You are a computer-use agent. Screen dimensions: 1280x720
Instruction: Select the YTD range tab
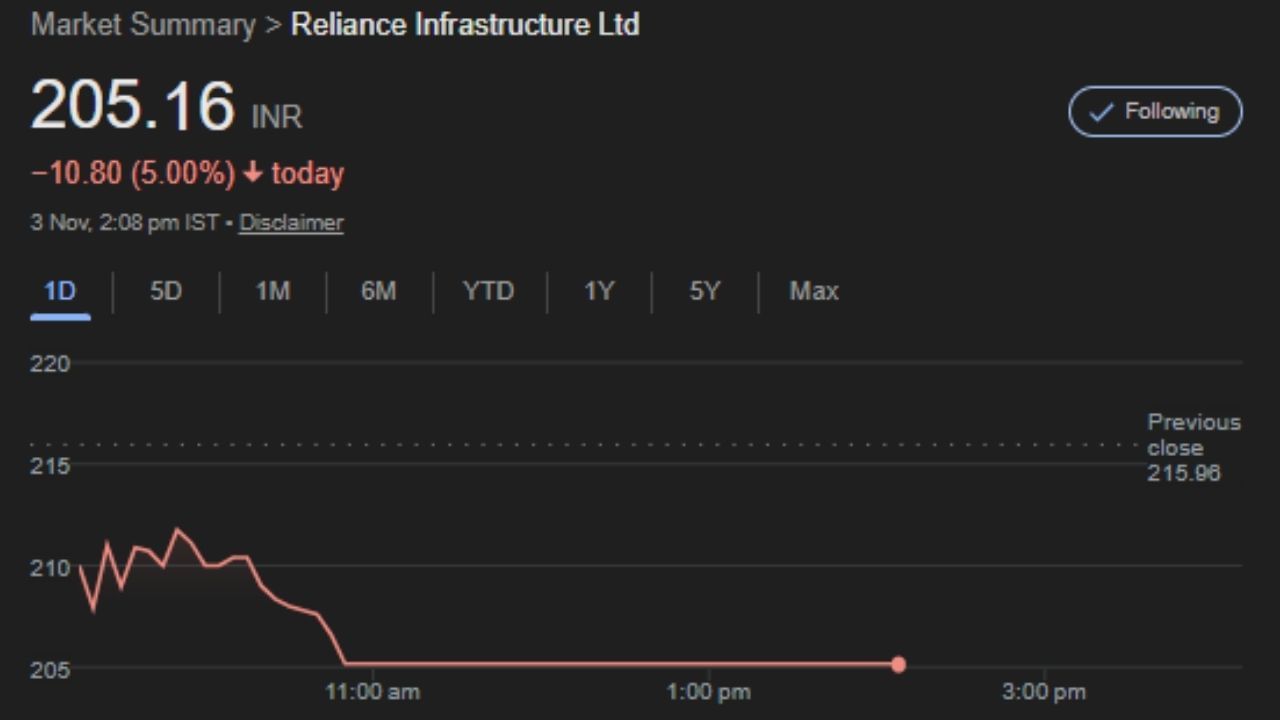pyautogui.click(x=488, y=291)
